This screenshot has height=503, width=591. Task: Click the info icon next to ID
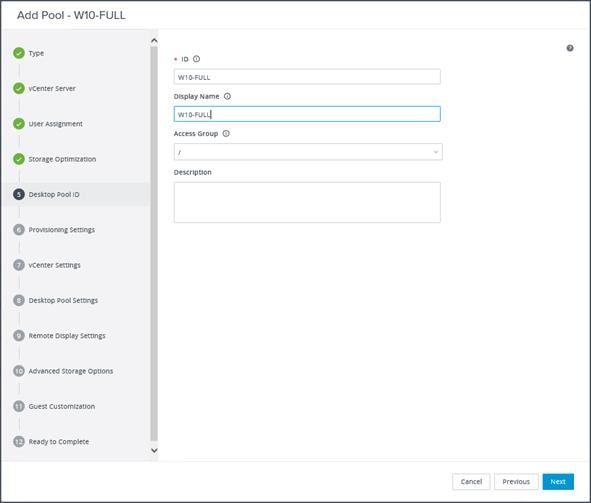(x=196, y=59)
